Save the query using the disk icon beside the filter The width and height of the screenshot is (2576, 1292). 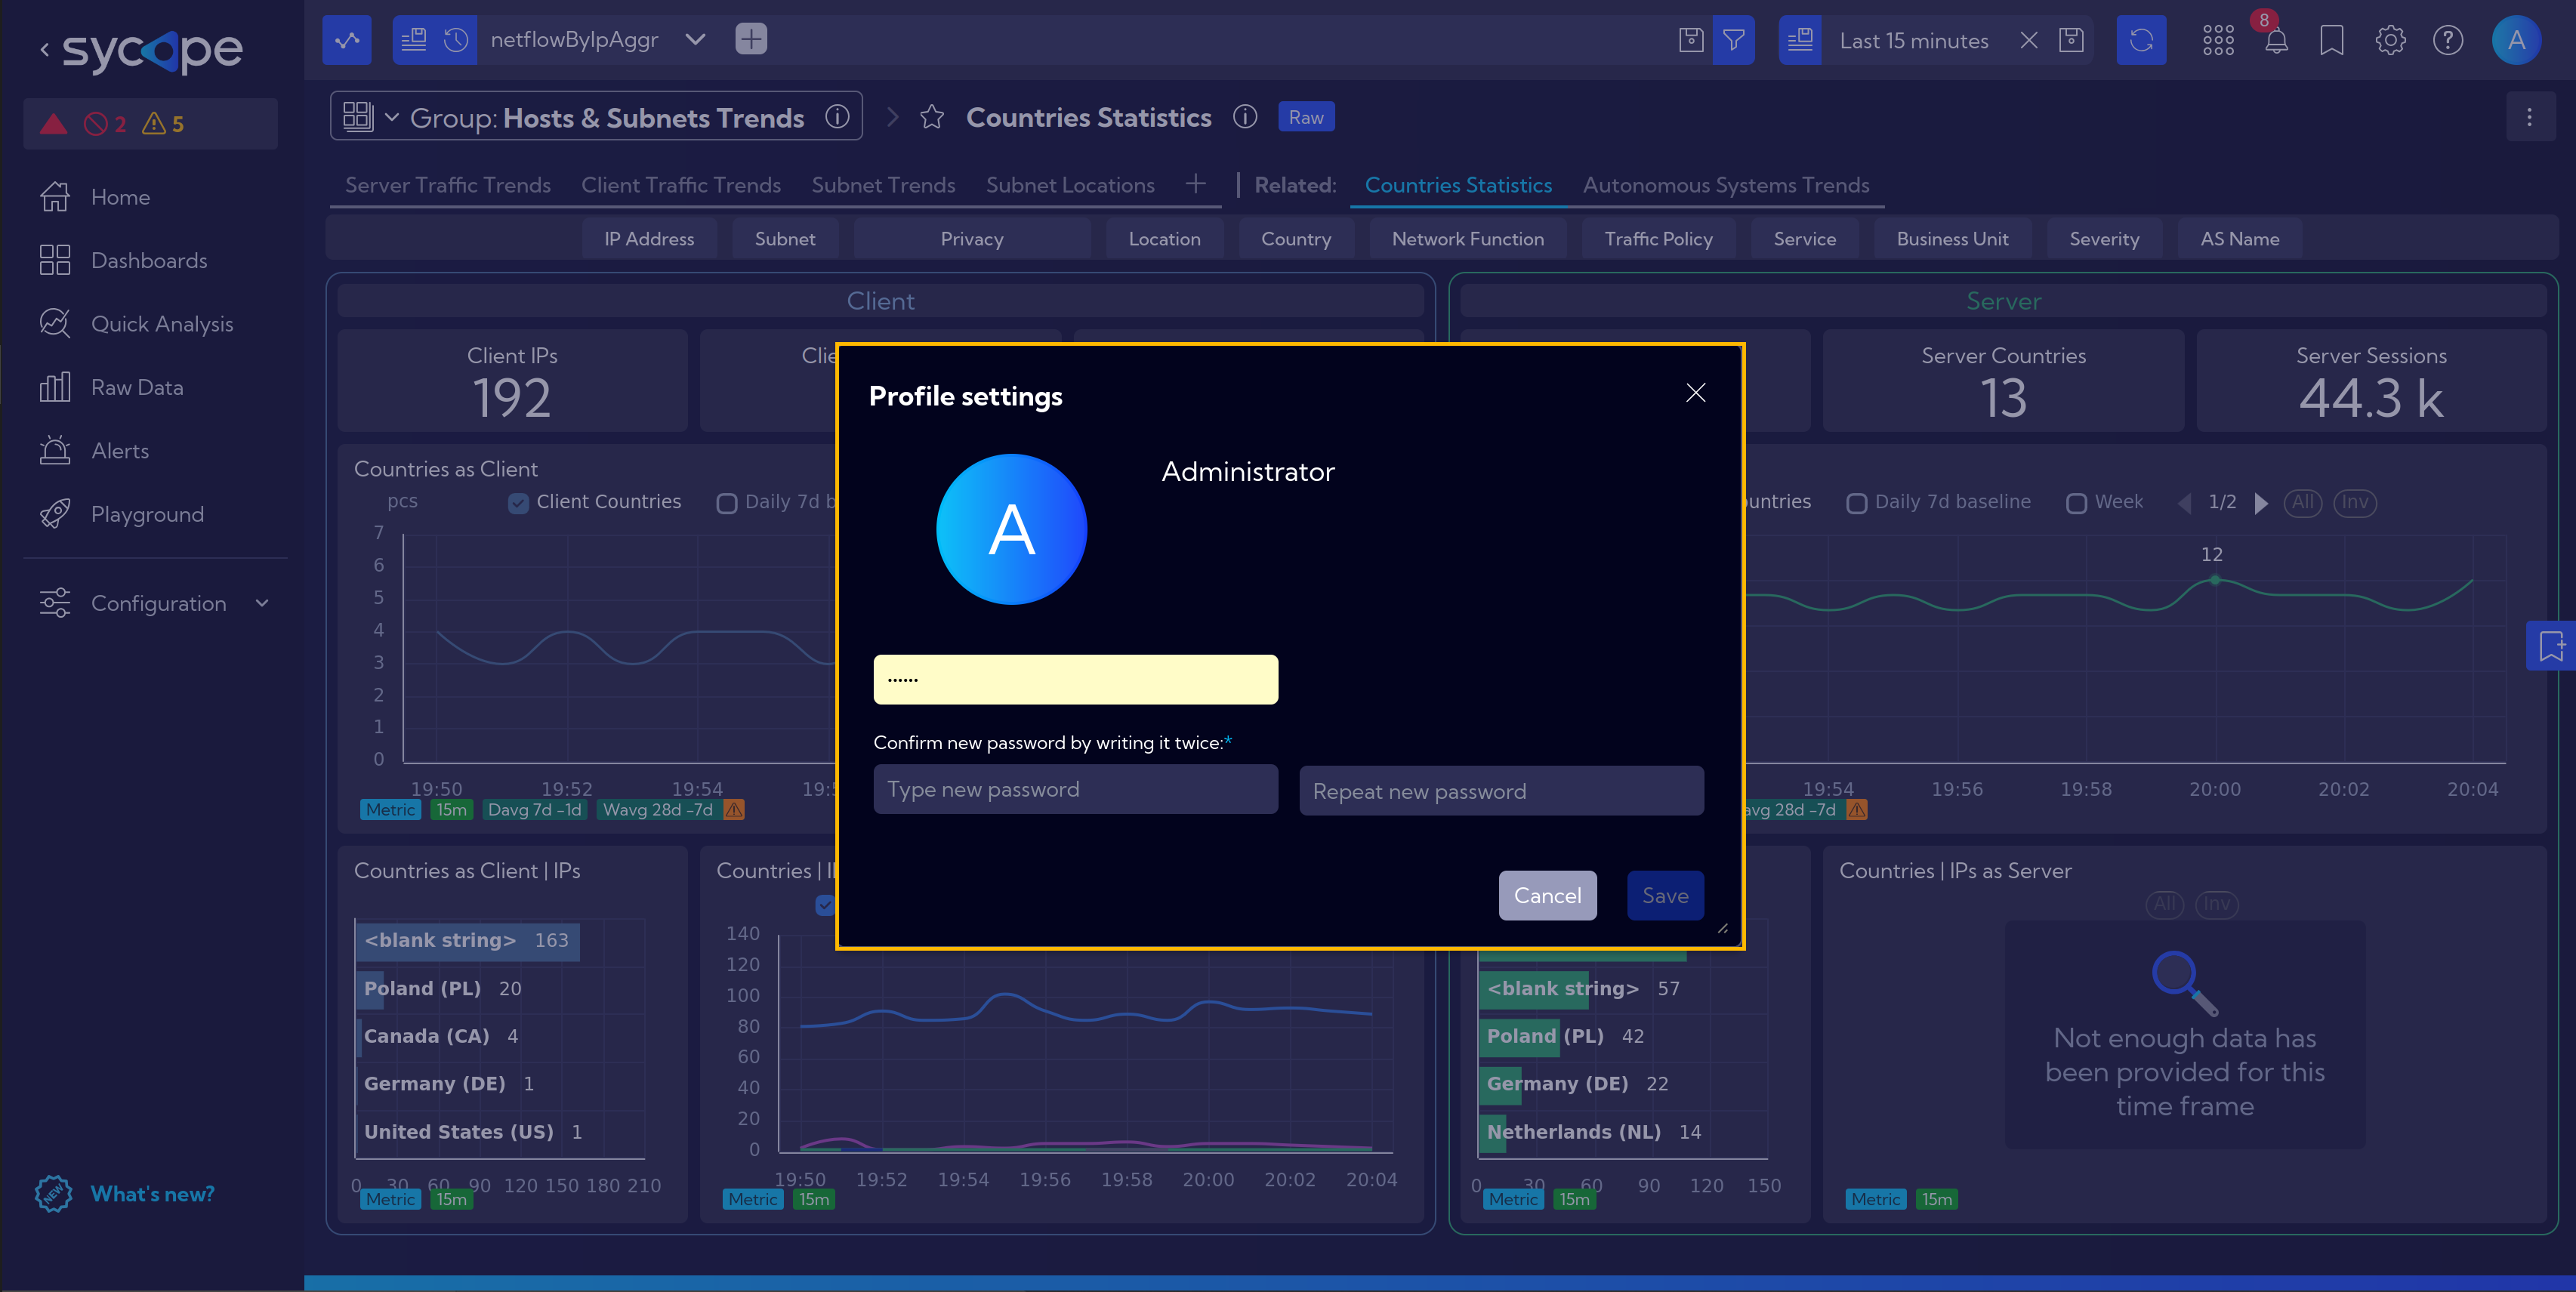click(x=1690, y=40)
